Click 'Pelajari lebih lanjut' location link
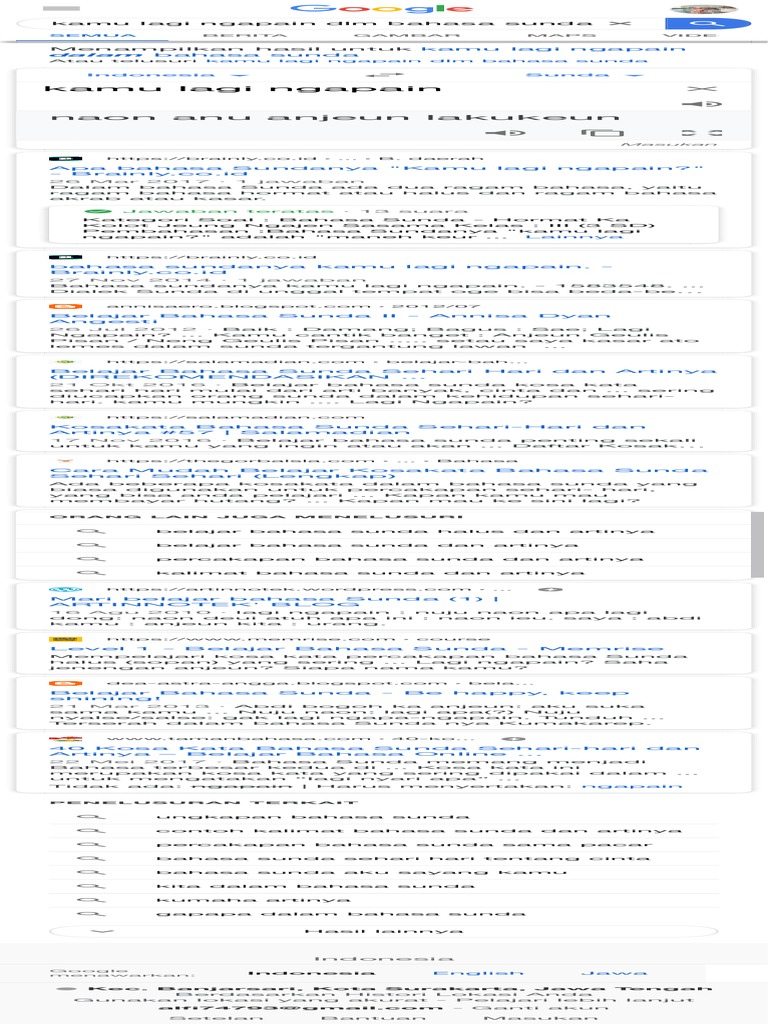 point(577,1000)
